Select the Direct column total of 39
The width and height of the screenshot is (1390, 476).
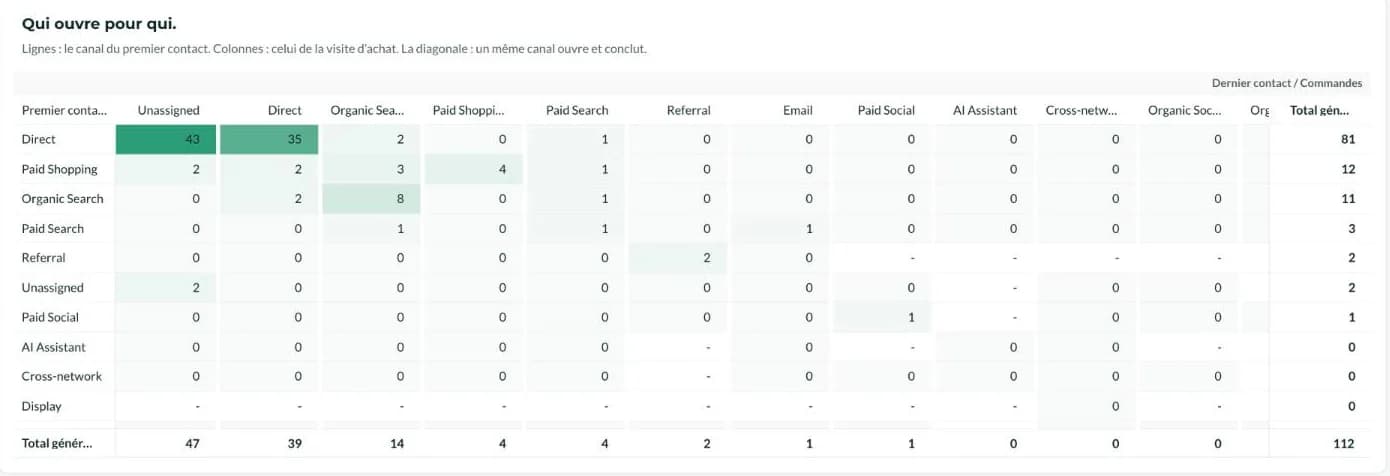[x=295, y=444]
